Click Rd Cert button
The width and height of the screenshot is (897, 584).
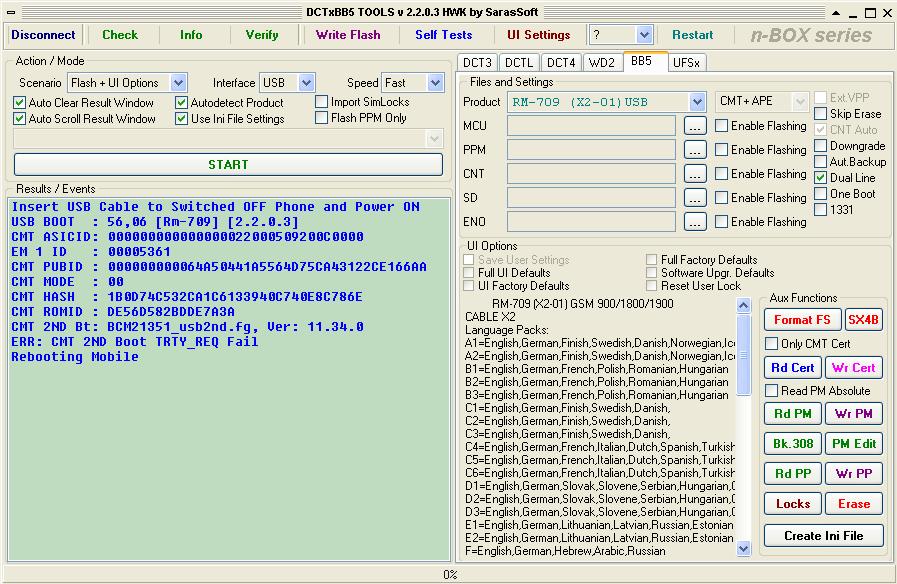click(793, 368)
